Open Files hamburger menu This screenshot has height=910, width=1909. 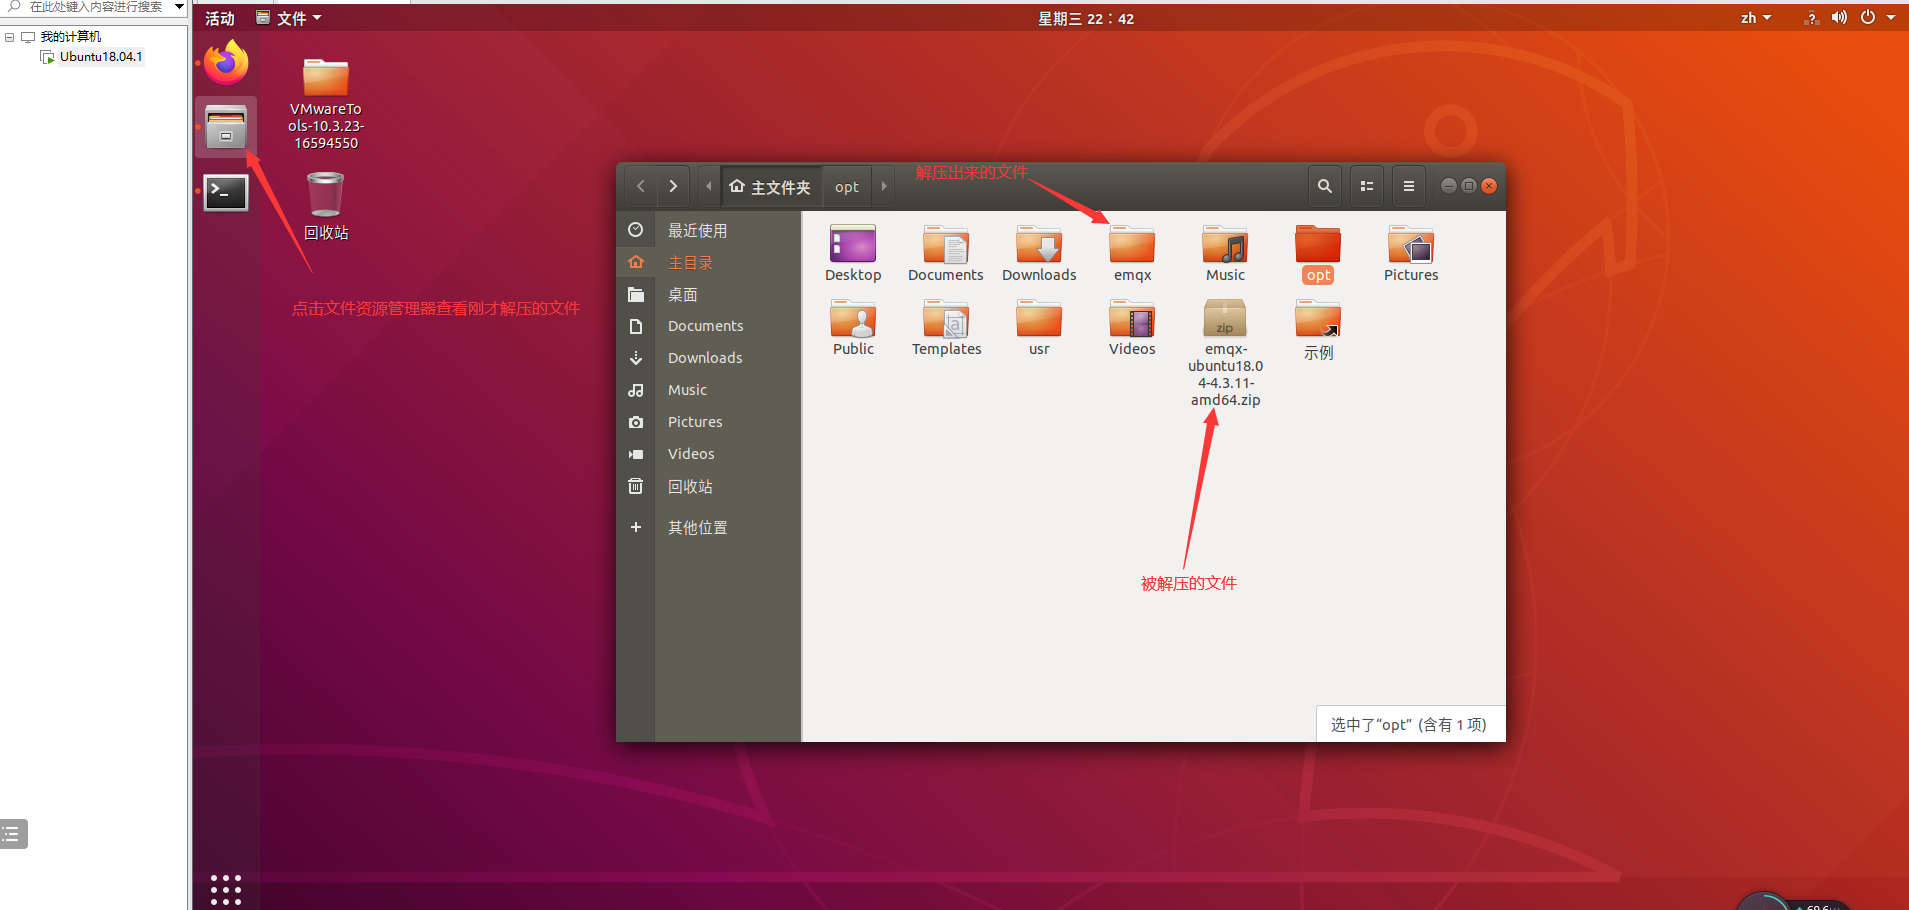click(x=1409, y=186)
